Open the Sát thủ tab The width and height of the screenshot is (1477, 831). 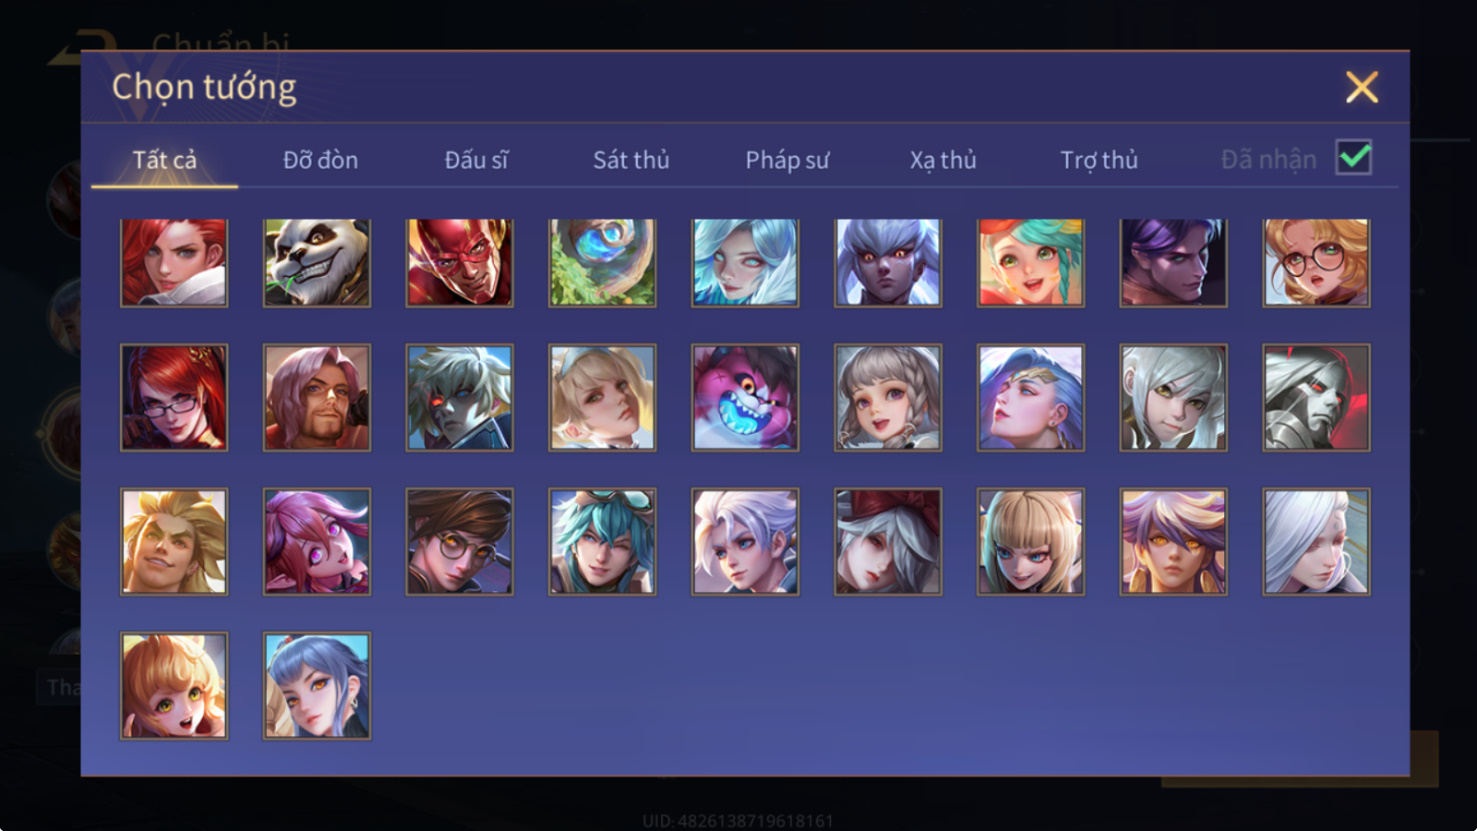[631, 160]
